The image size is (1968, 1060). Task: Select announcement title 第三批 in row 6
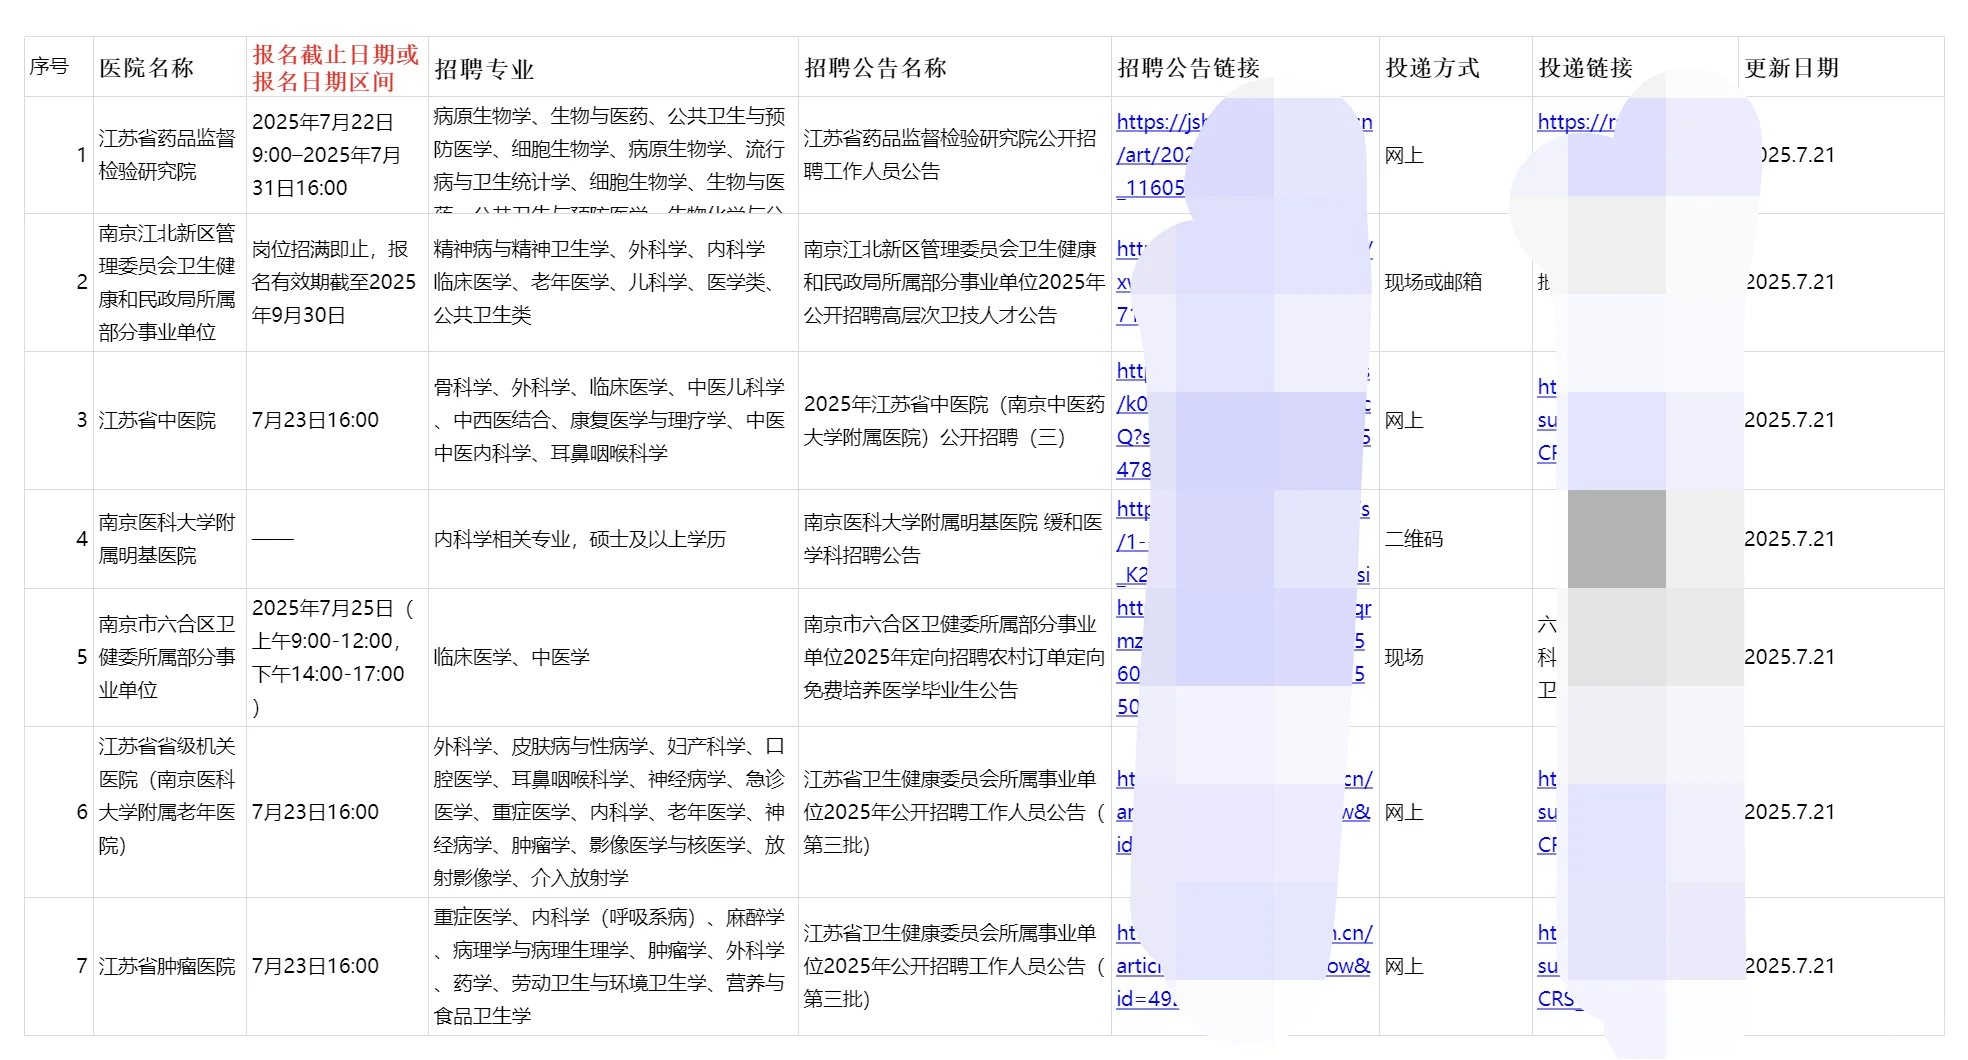(x=954, y=812)
